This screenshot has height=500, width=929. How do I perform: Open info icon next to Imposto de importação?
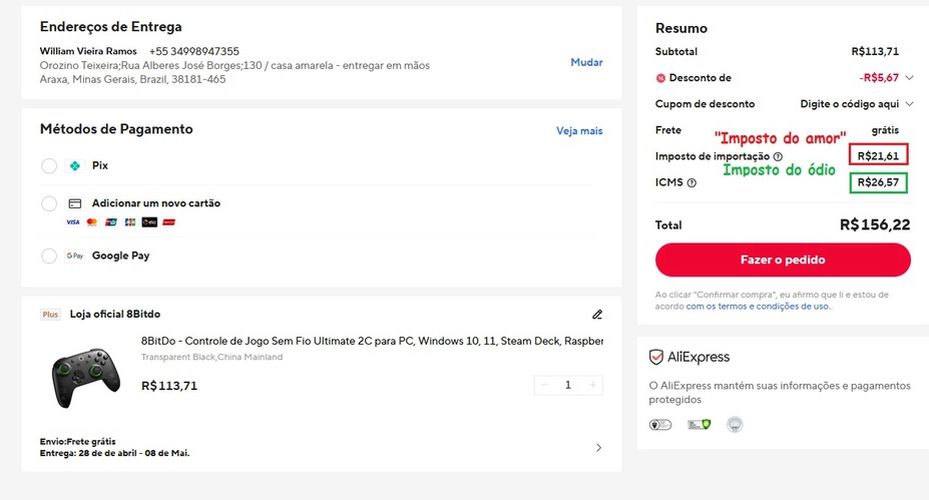point(778,156)
